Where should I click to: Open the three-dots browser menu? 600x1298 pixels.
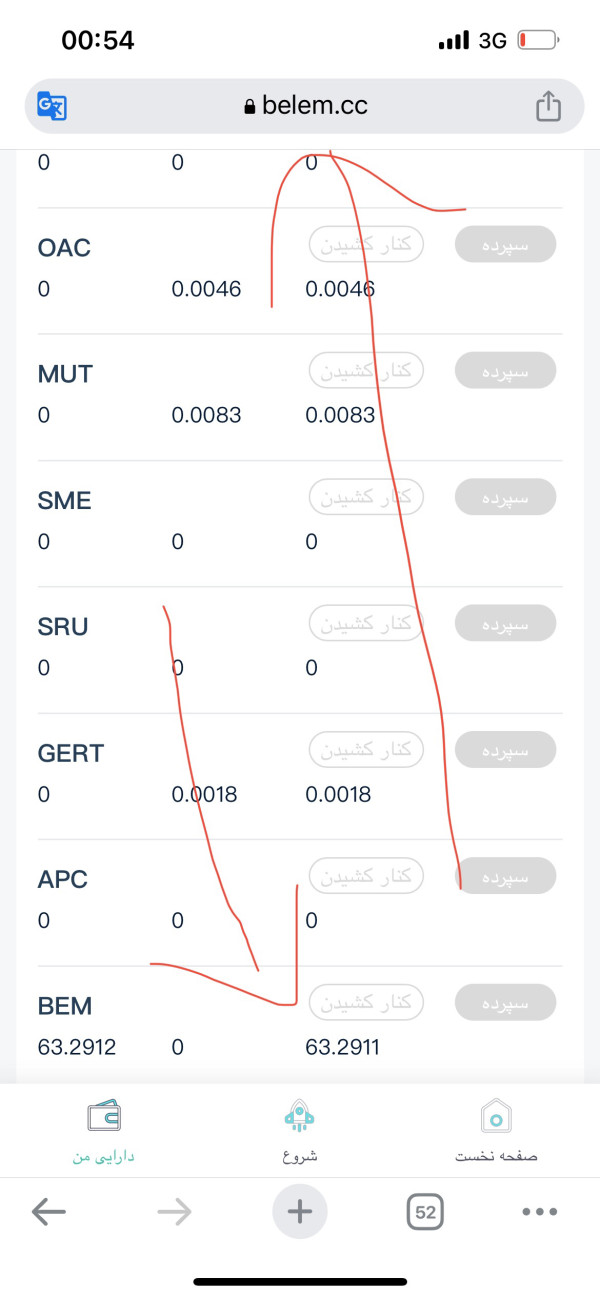coord(540,1212)
